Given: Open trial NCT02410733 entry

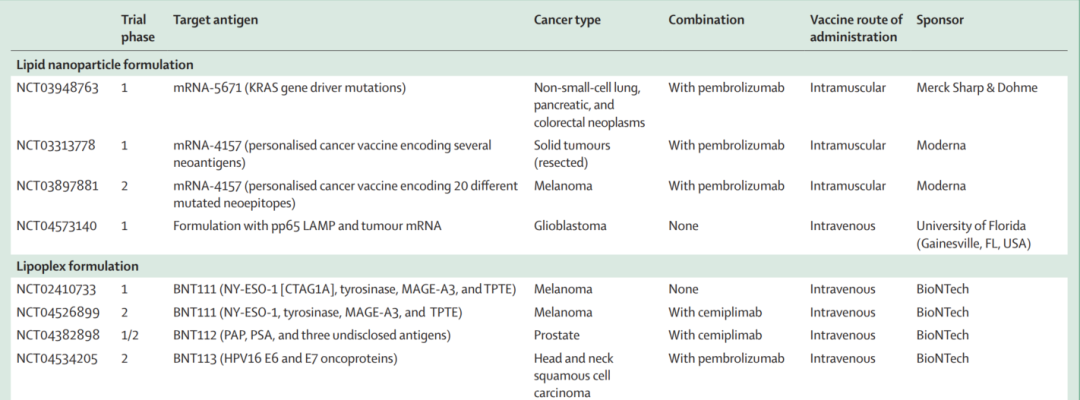Looking at the screenshot, I should coord(56,289).
